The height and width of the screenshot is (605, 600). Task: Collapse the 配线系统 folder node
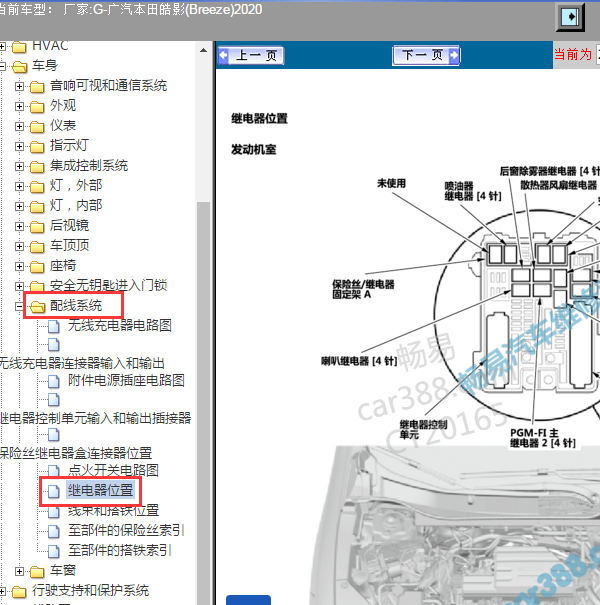[20, 306]
